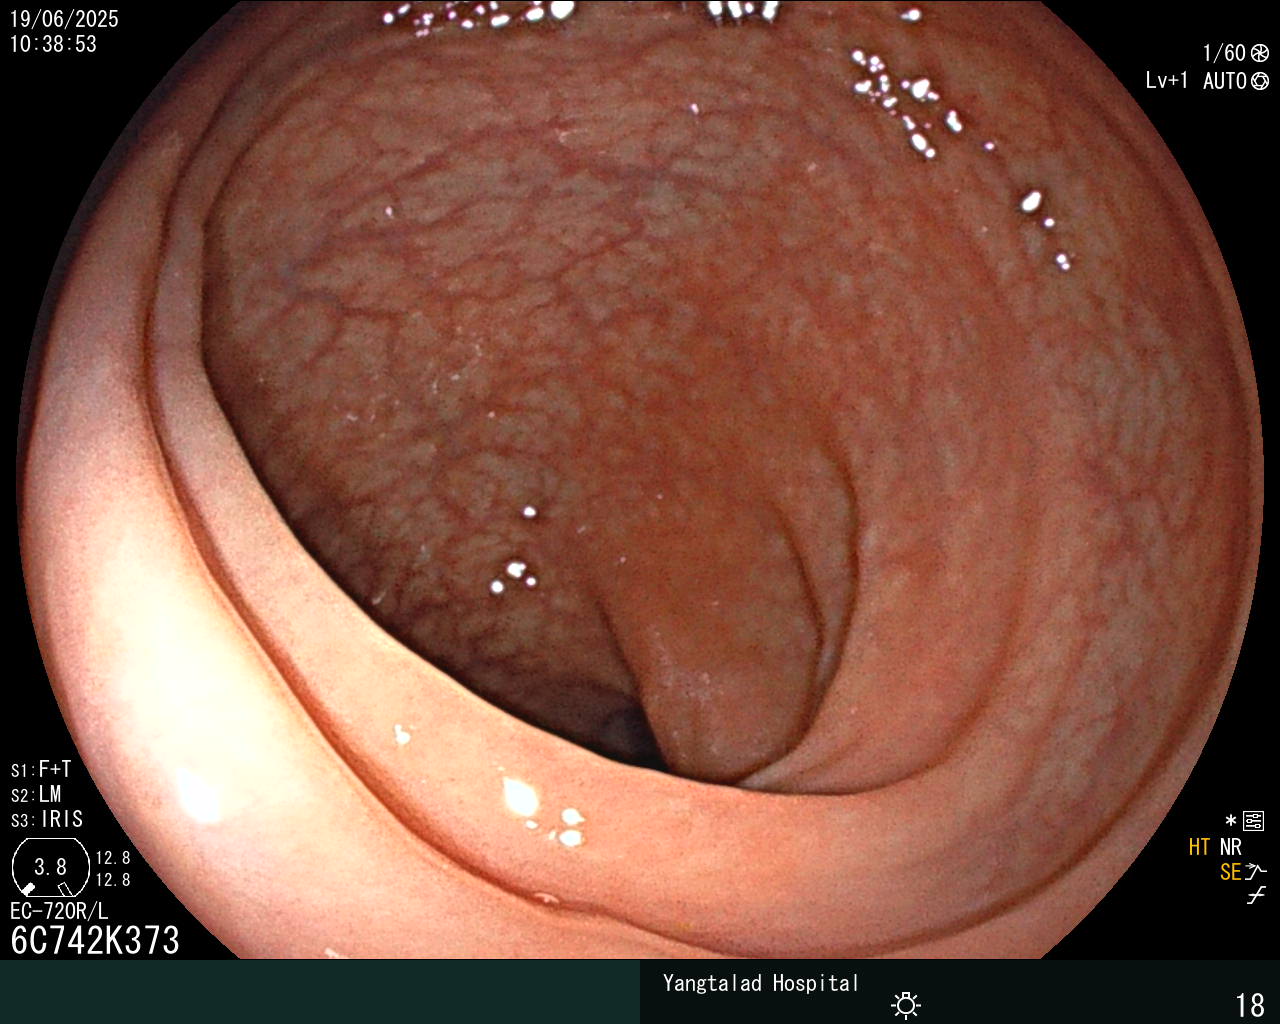This screenshot has width=1280, height=1024.
Task: Click the AUTO iris mode label
Action: click(1225, 81)
